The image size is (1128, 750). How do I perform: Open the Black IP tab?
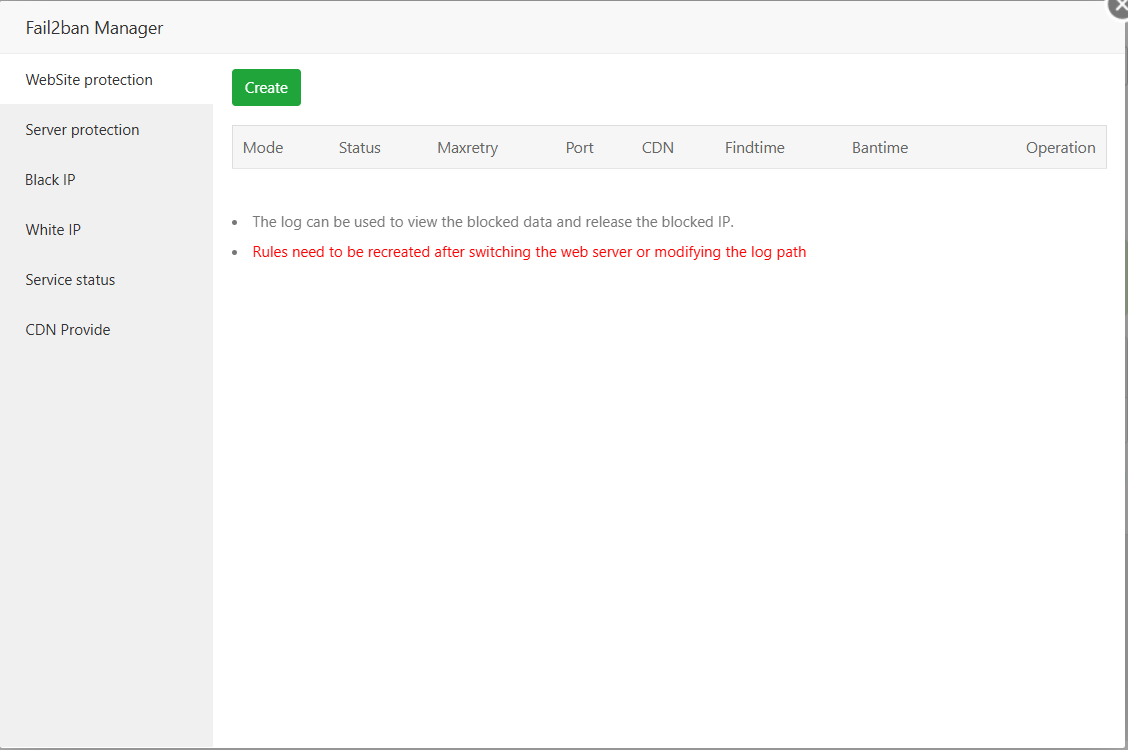pos(50,179)
